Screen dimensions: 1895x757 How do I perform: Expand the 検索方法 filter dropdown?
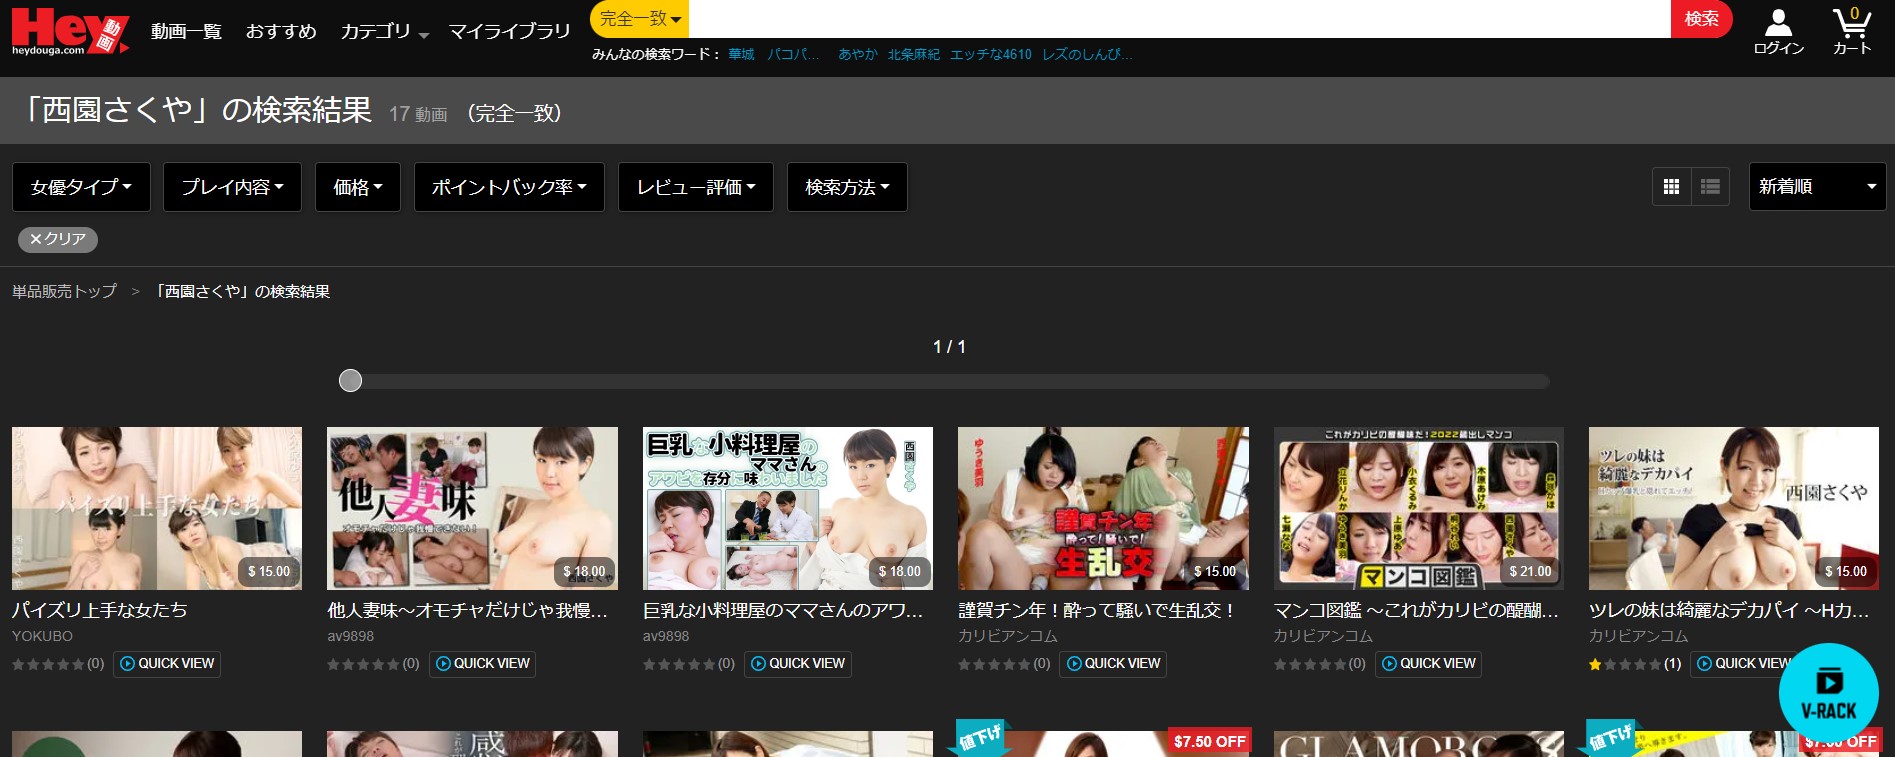(847, 187)
